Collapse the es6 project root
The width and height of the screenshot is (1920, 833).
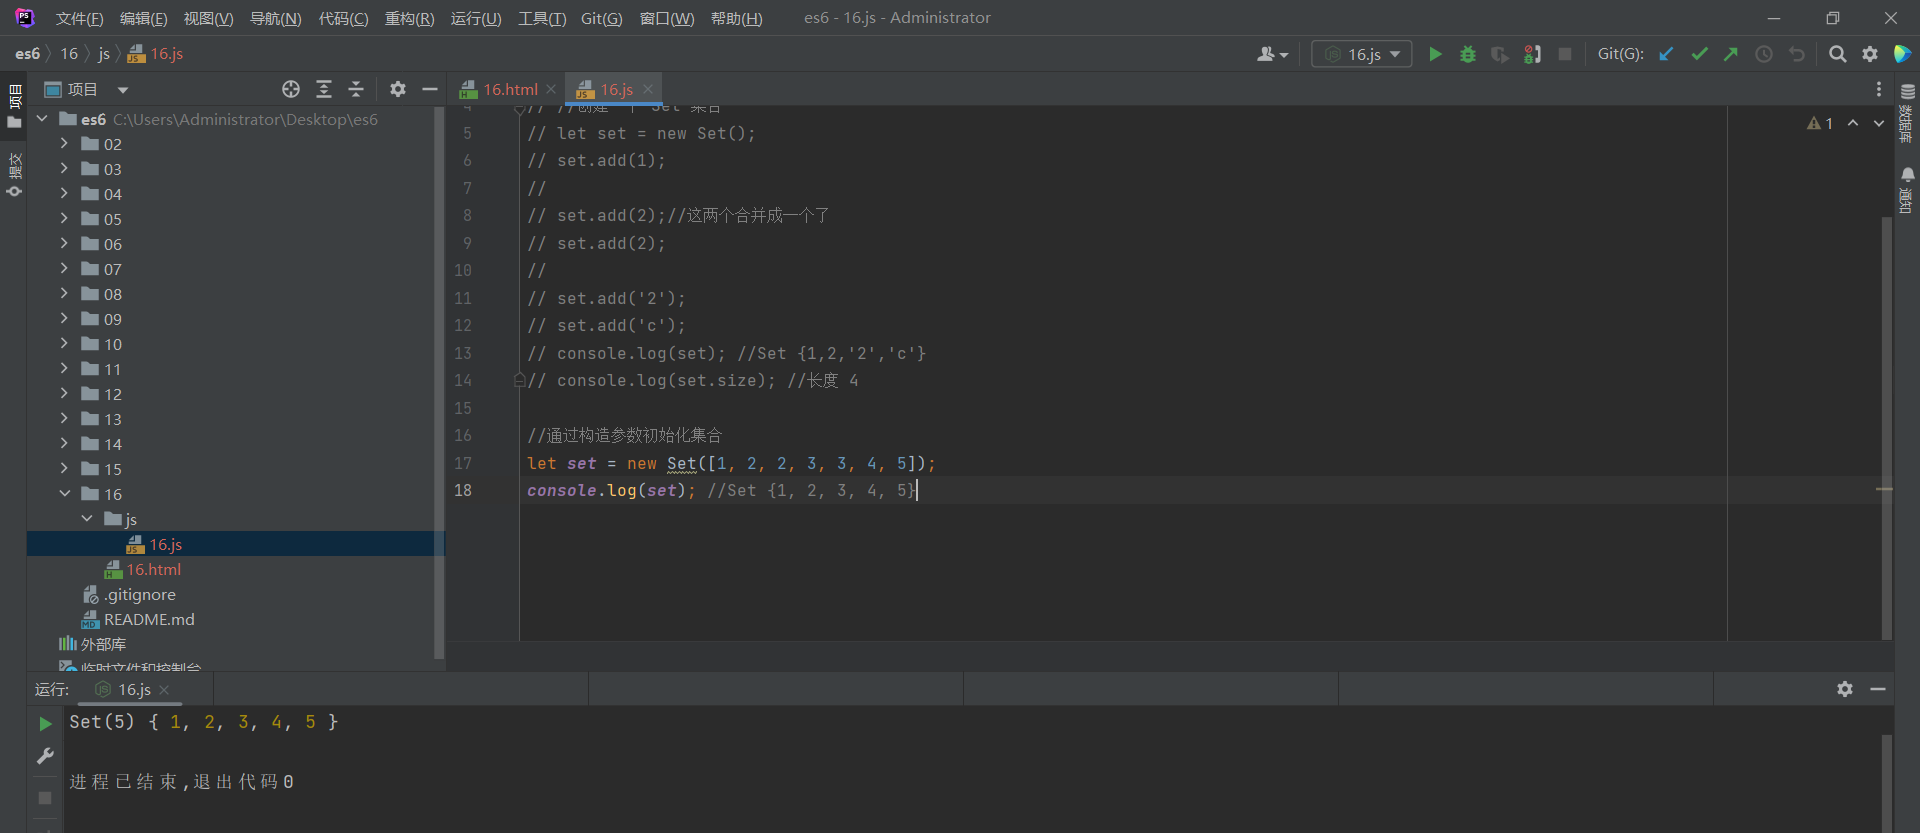[x=42, y=118]
